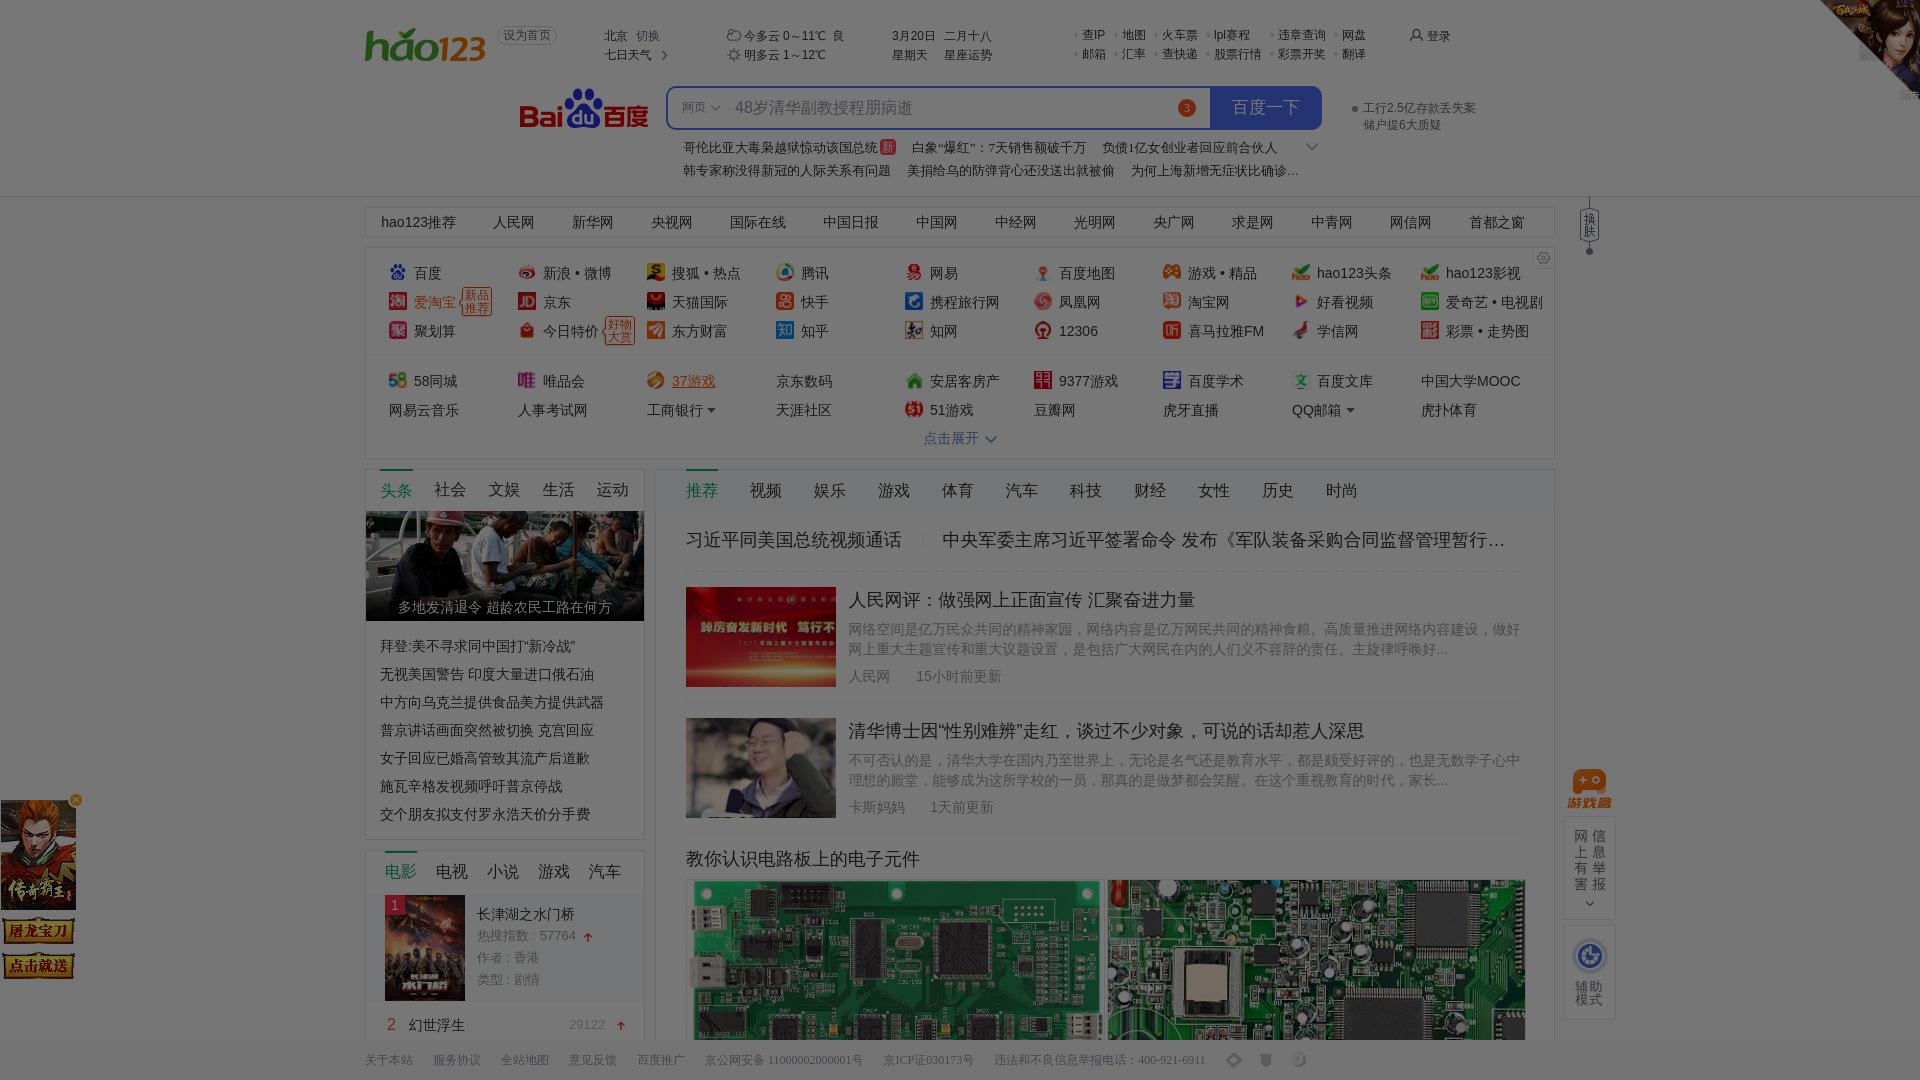Select the 社会 news tab
The width and height of the screenshot is (1920, 1080).
point(450,490)
